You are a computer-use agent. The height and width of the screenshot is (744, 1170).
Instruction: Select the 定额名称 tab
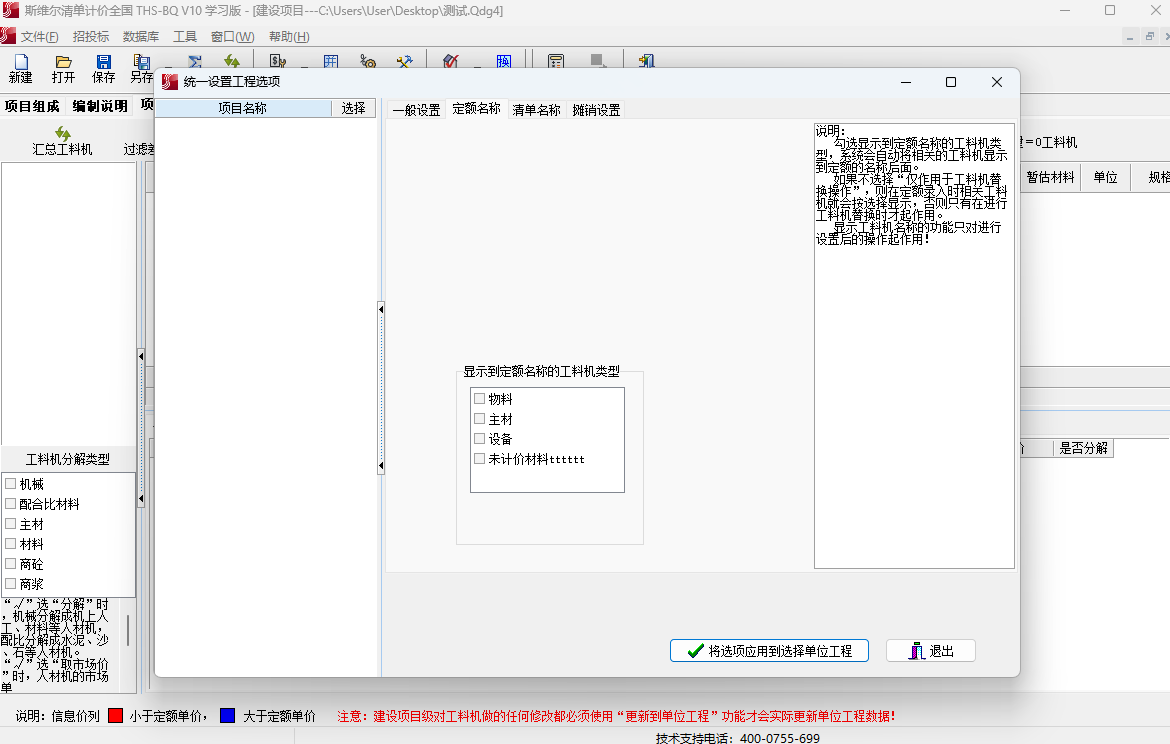coord(476,109)
